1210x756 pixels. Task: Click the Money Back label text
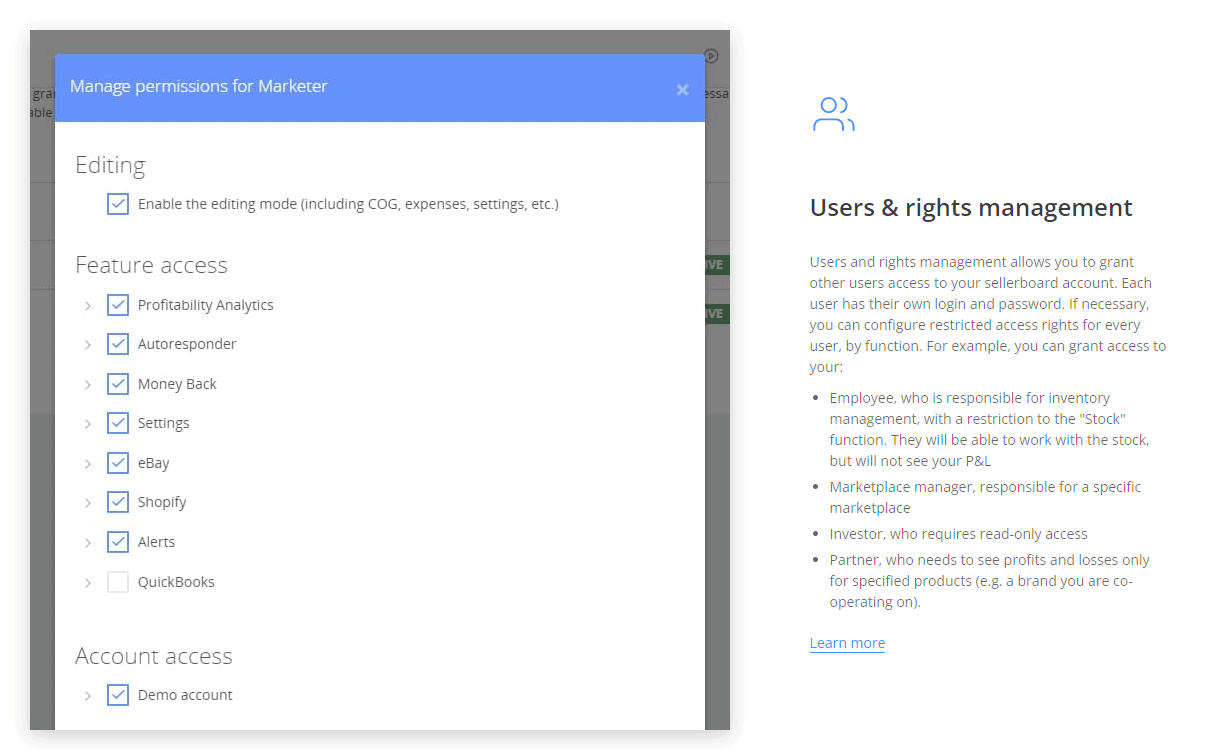[x=177, y=384]
